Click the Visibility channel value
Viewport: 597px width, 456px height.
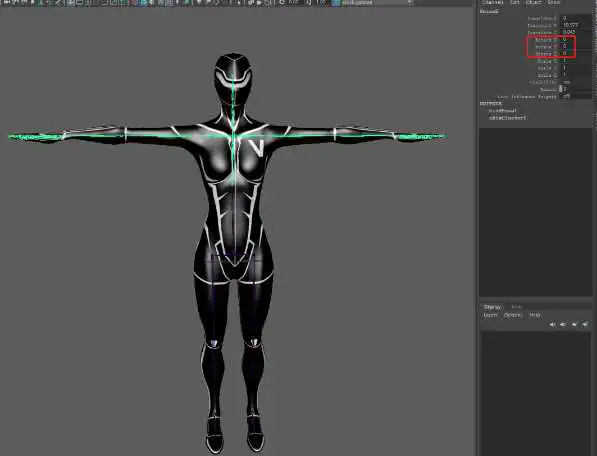pos(575,82)
